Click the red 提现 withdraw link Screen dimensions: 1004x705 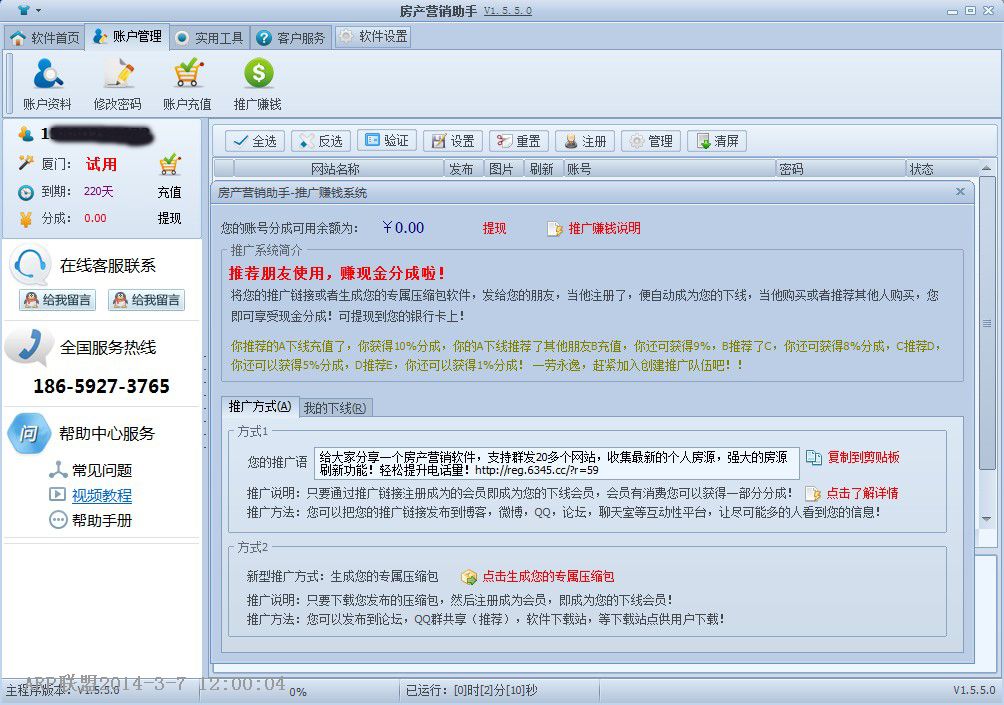tap(494, 229)
